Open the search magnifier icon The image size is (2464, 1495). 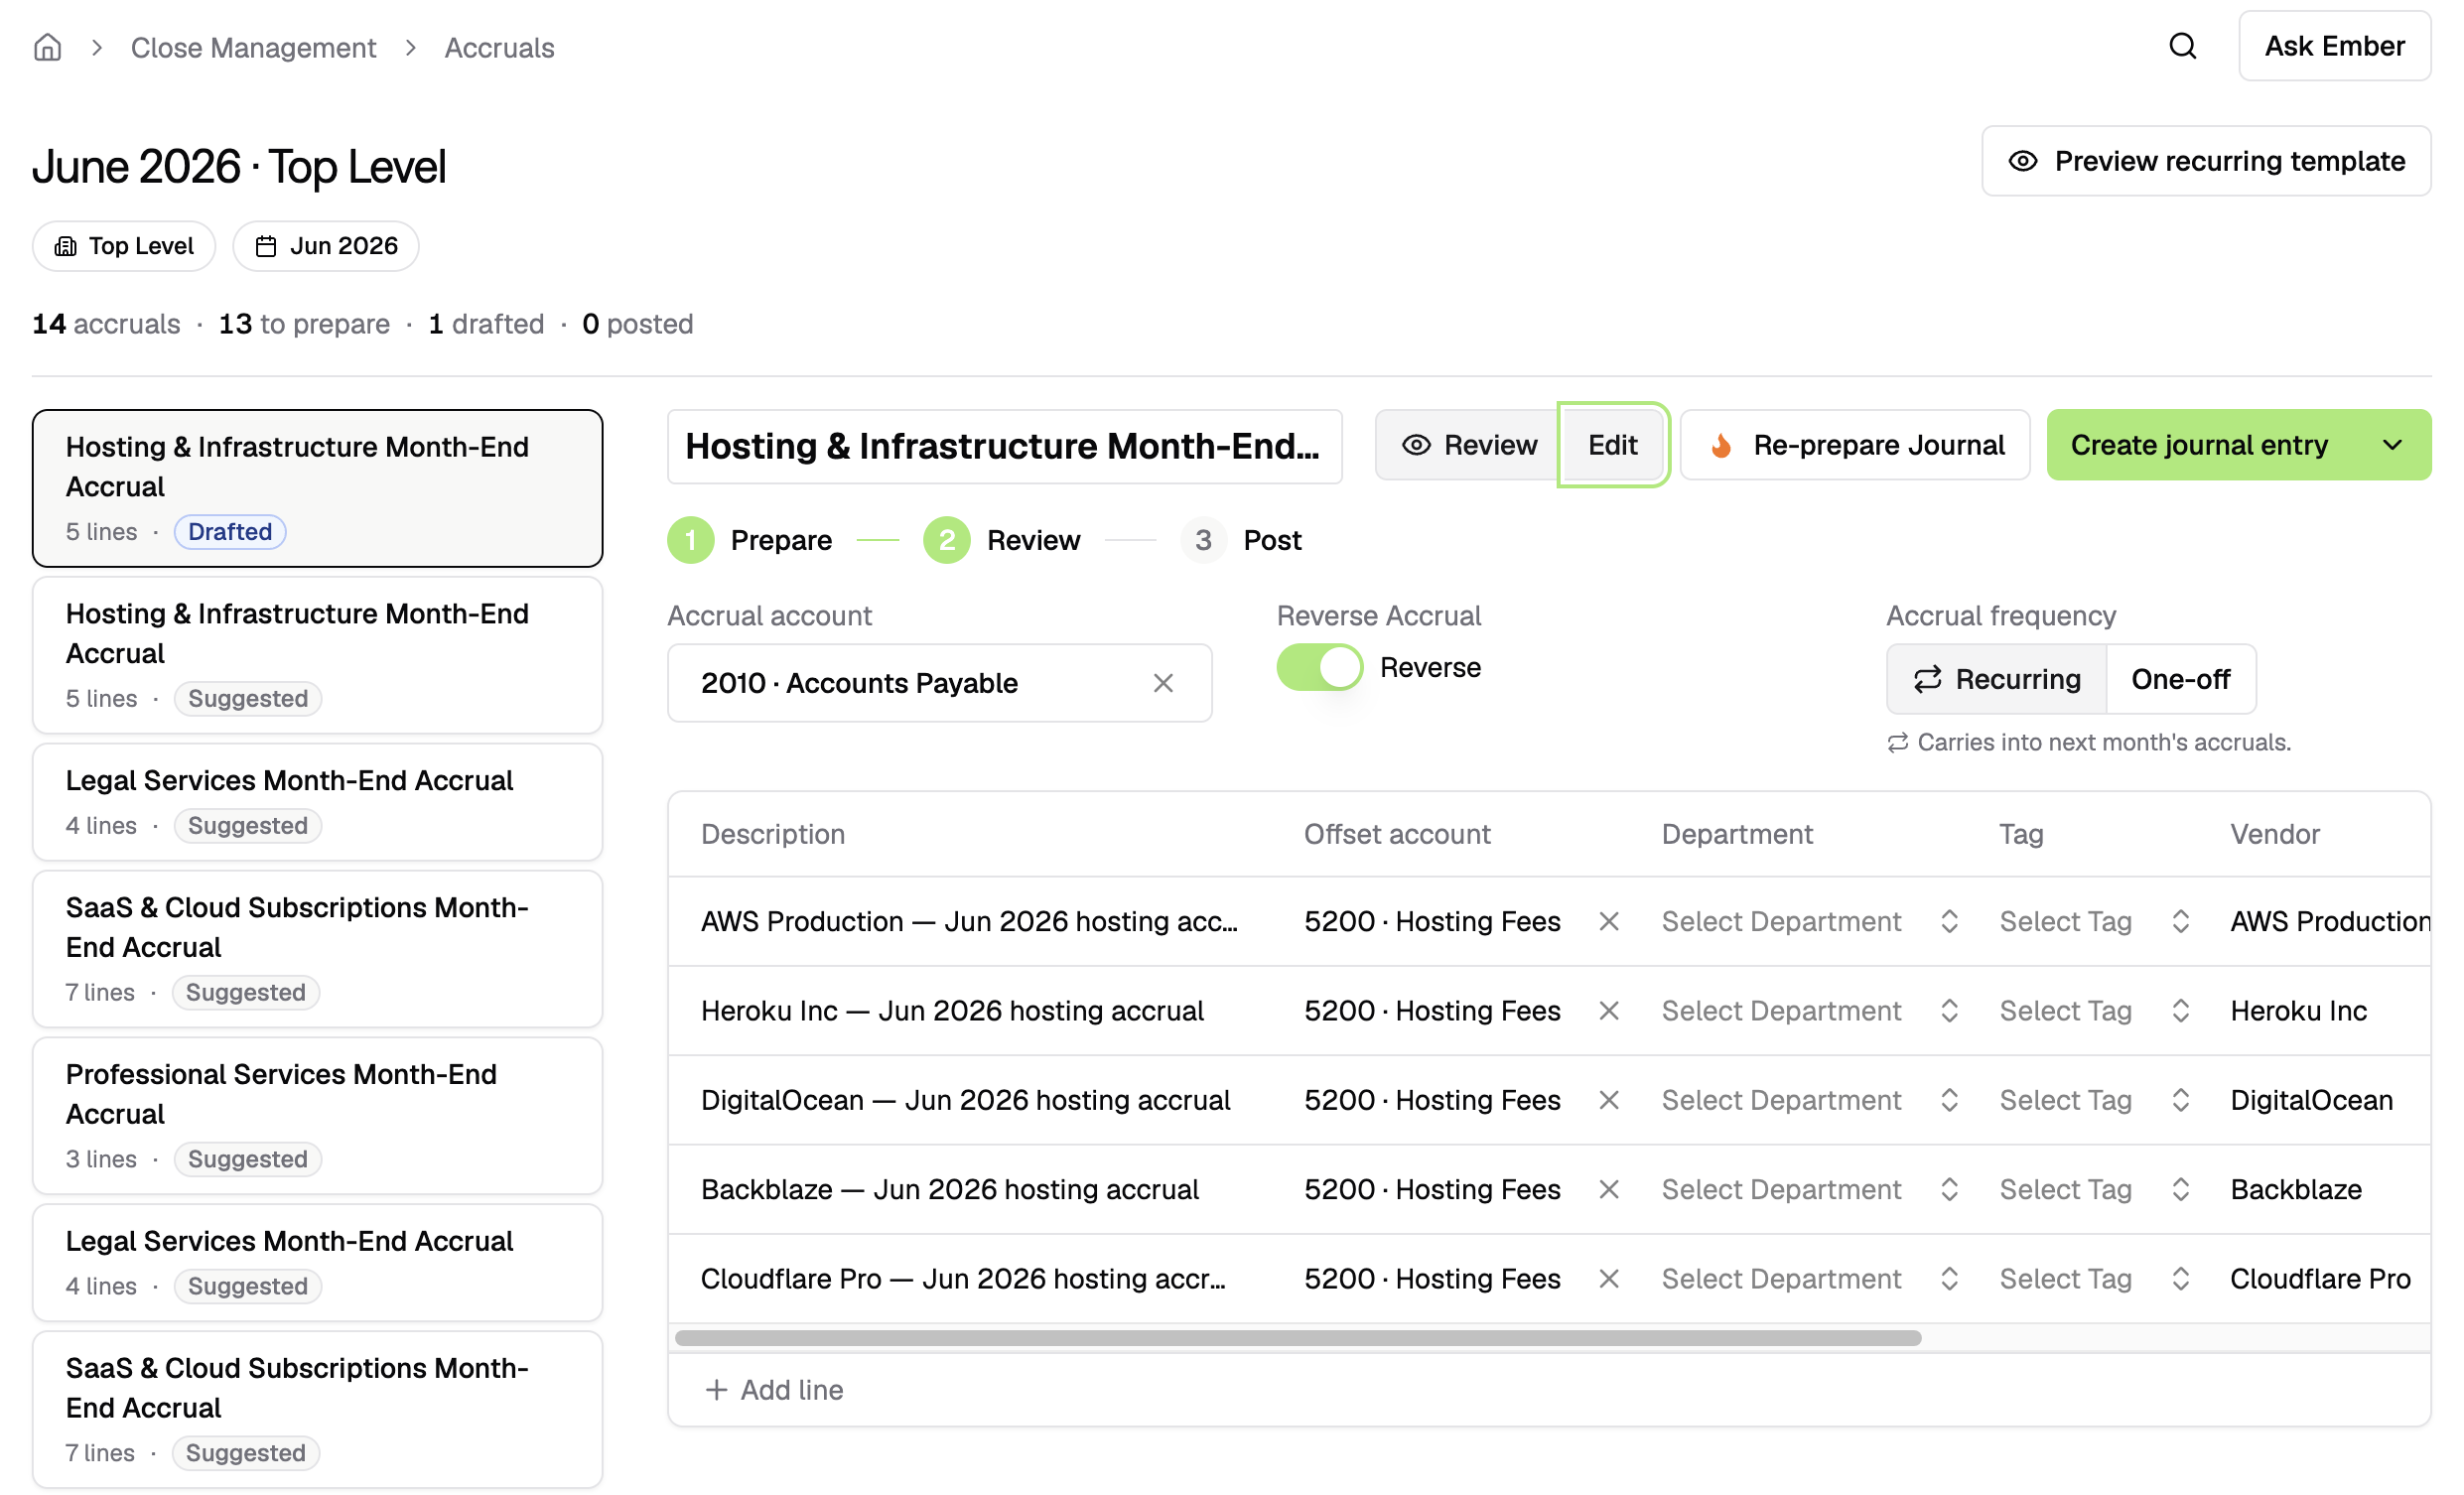(x=2183, y=46)
